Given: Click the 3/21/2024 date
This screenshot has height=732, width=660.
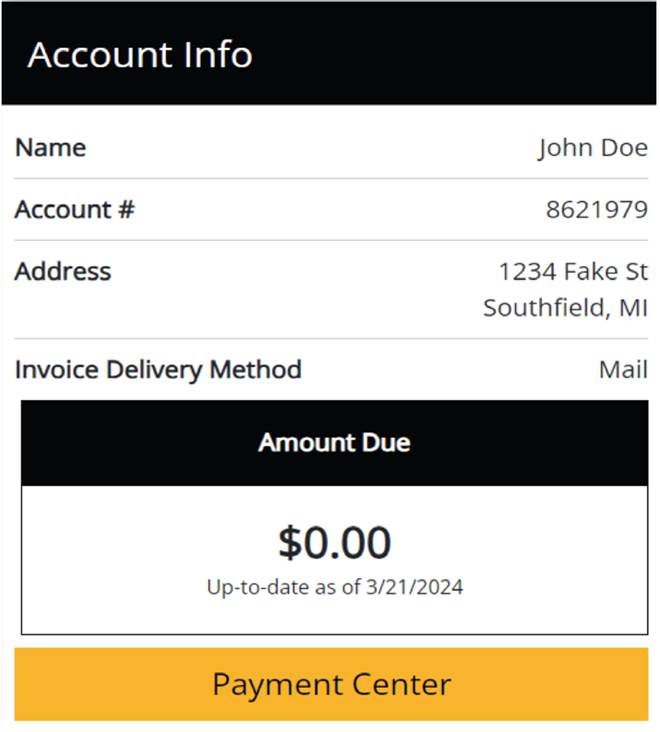Looking at the screenshot, I should click(x=415, y=587).
